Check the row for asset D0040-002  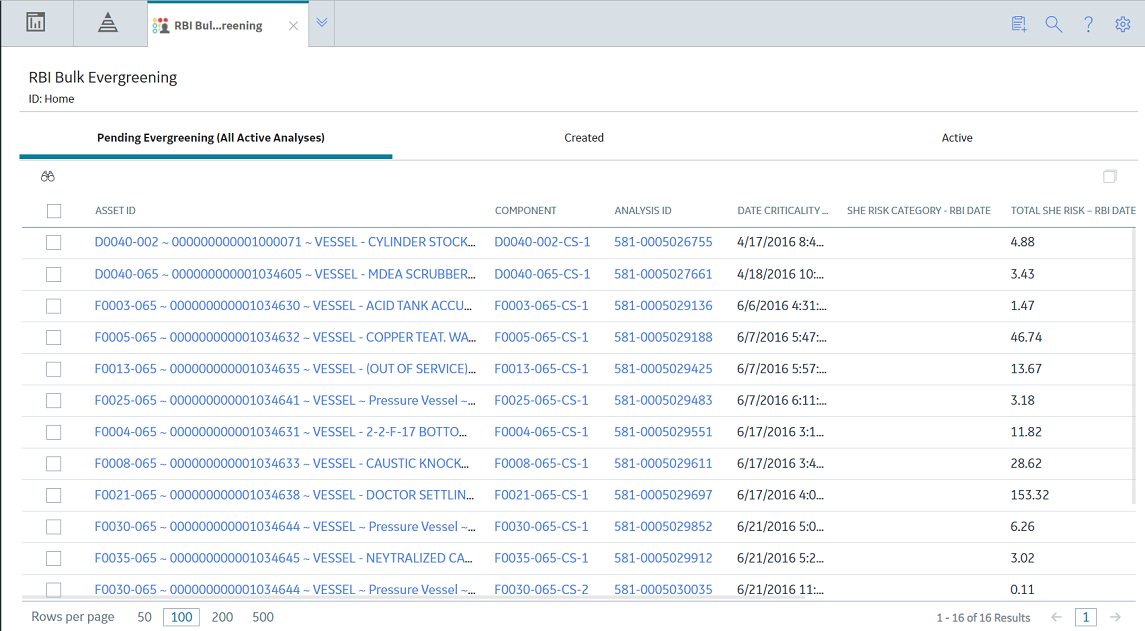[x=54, y=242]
